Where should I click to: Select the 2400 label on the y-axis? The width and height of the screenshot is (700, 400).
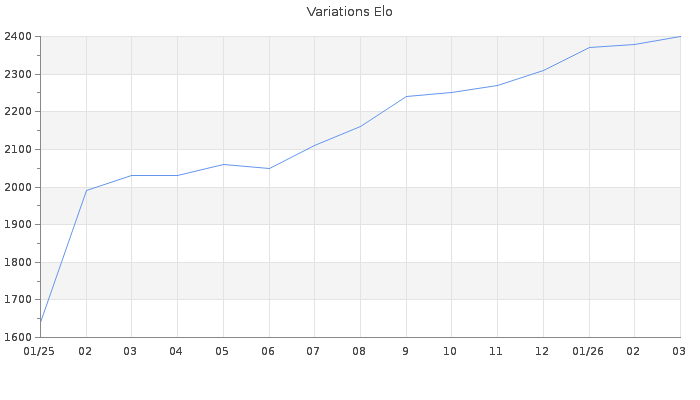point(17,37)
